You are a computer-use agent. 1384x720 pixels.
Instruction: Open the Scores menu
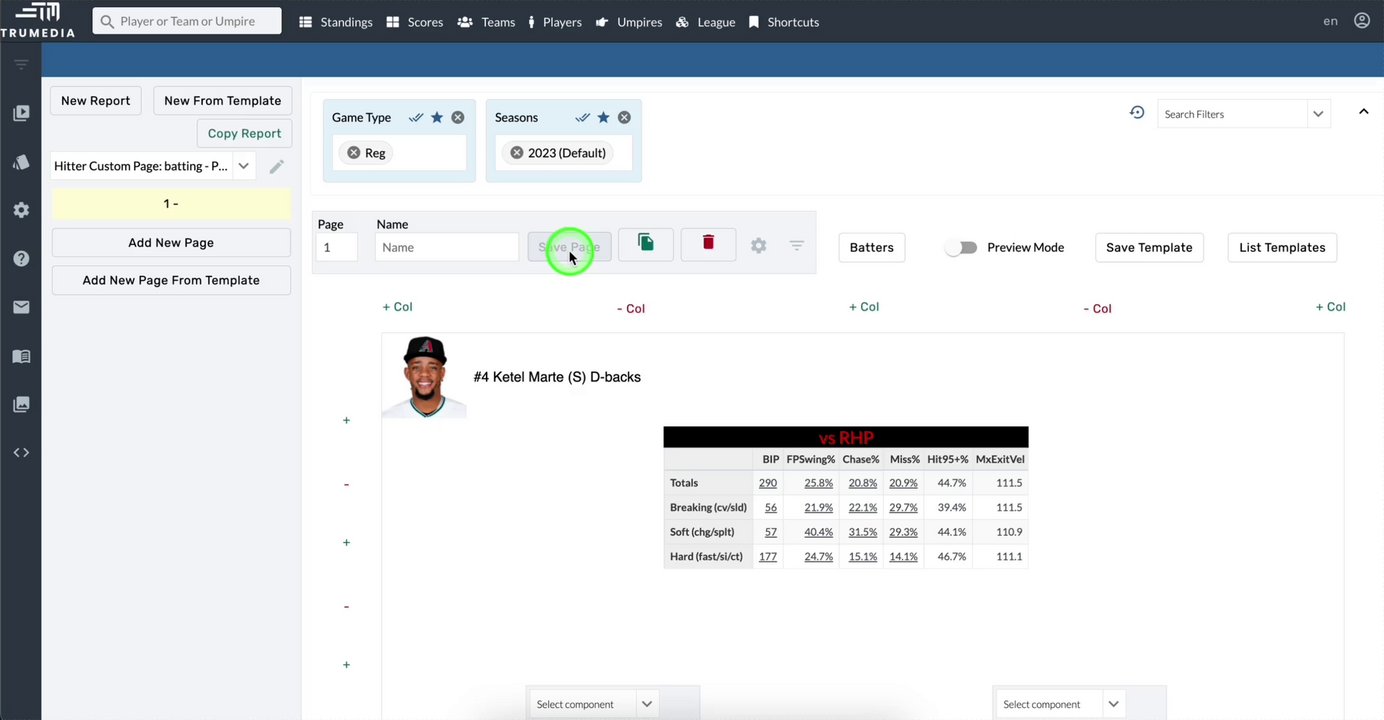pos(415,22)
